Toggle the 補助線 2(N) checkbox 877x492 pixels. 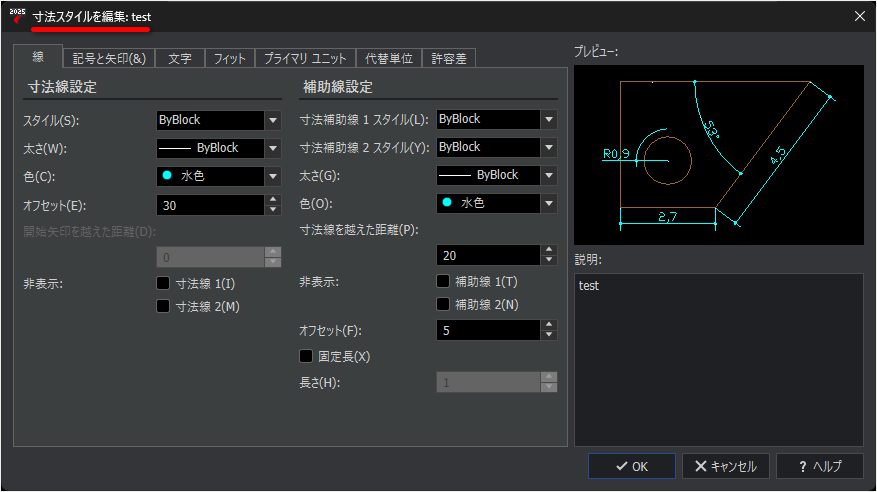click(443, 304)
